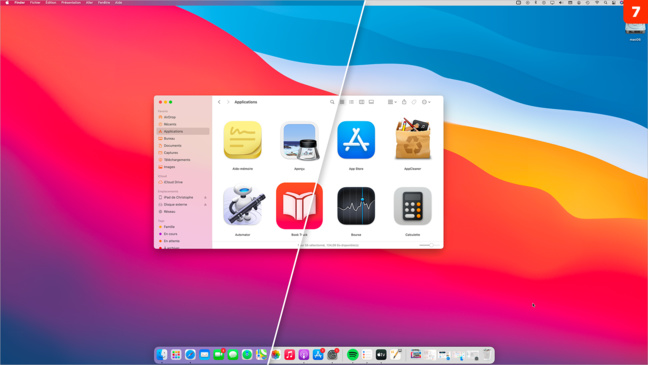648x365 pixels.
Task: Open Photos from the Dock
Action: tap(276, 354)
